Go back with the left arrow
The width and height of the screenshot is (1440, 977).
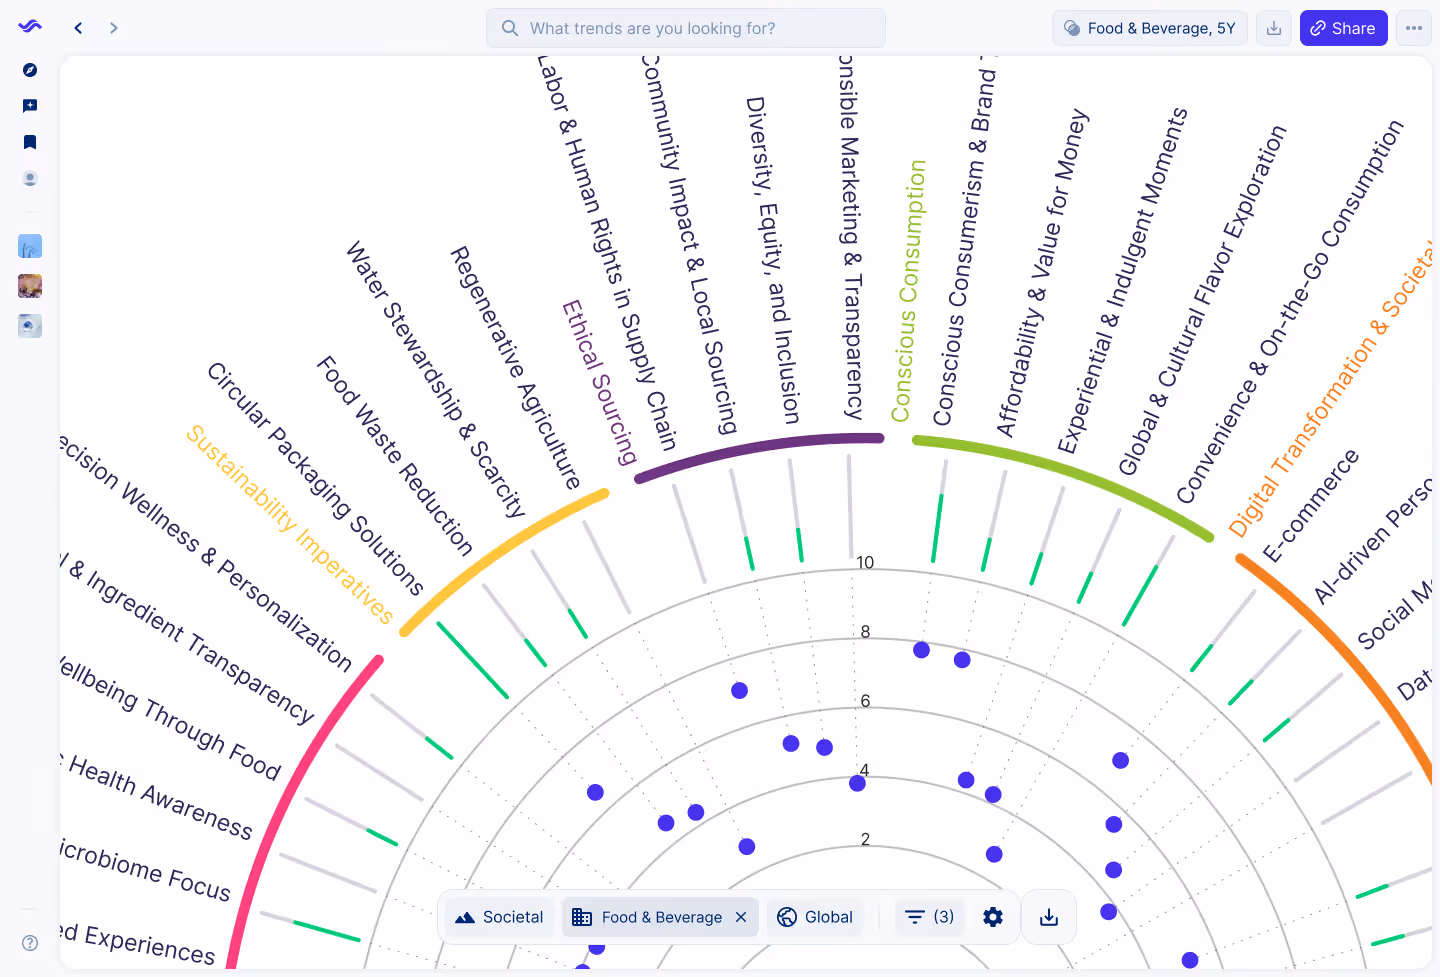click(78, 28)
